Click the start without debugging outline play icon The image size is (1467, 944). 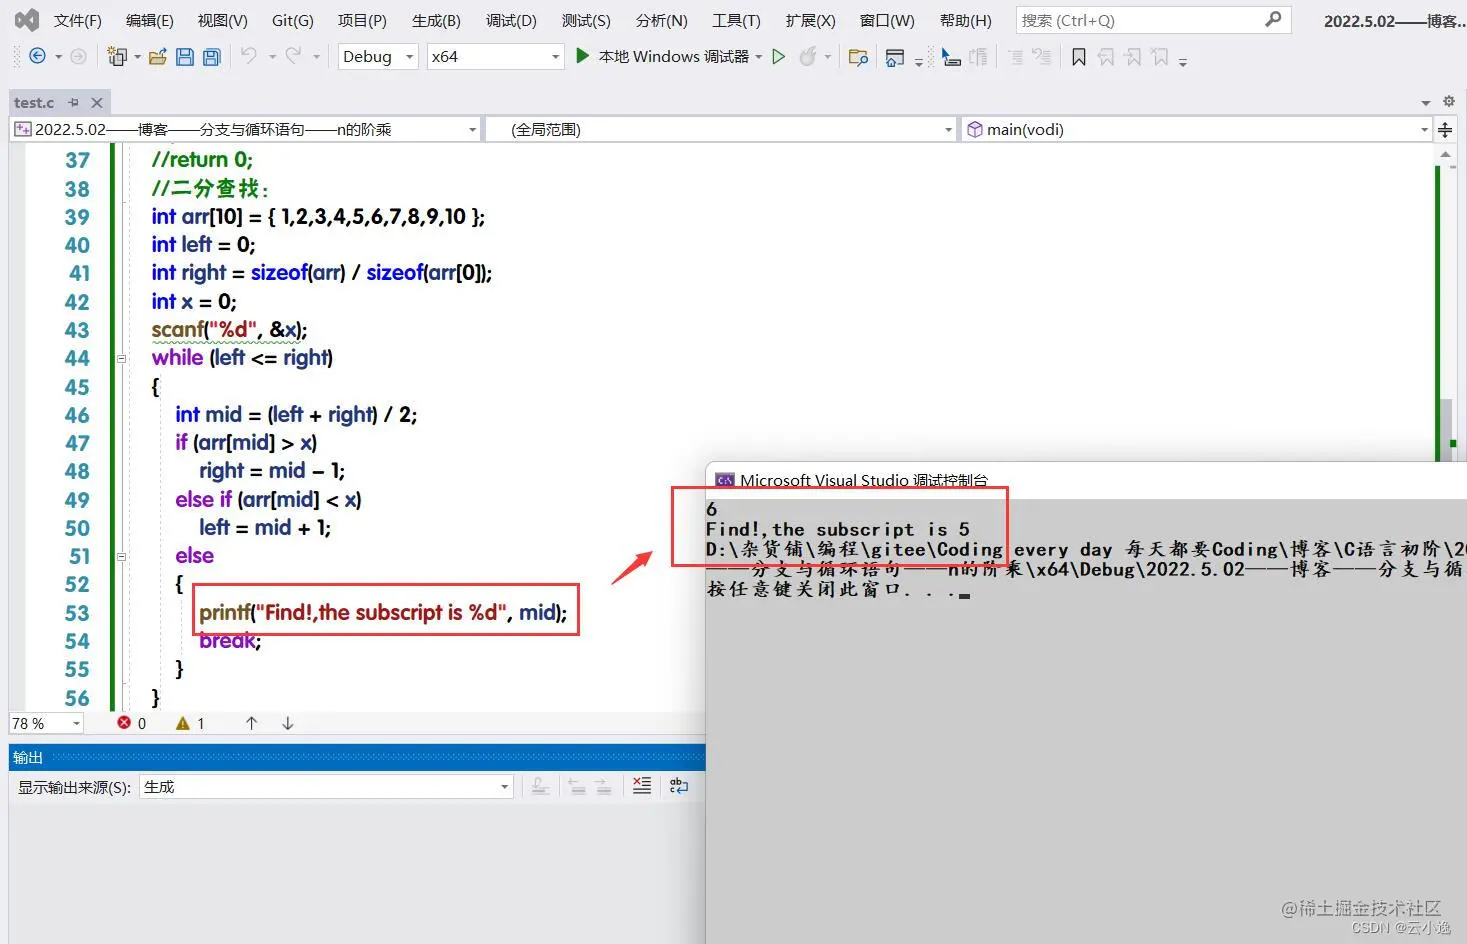tap(779, 57)
